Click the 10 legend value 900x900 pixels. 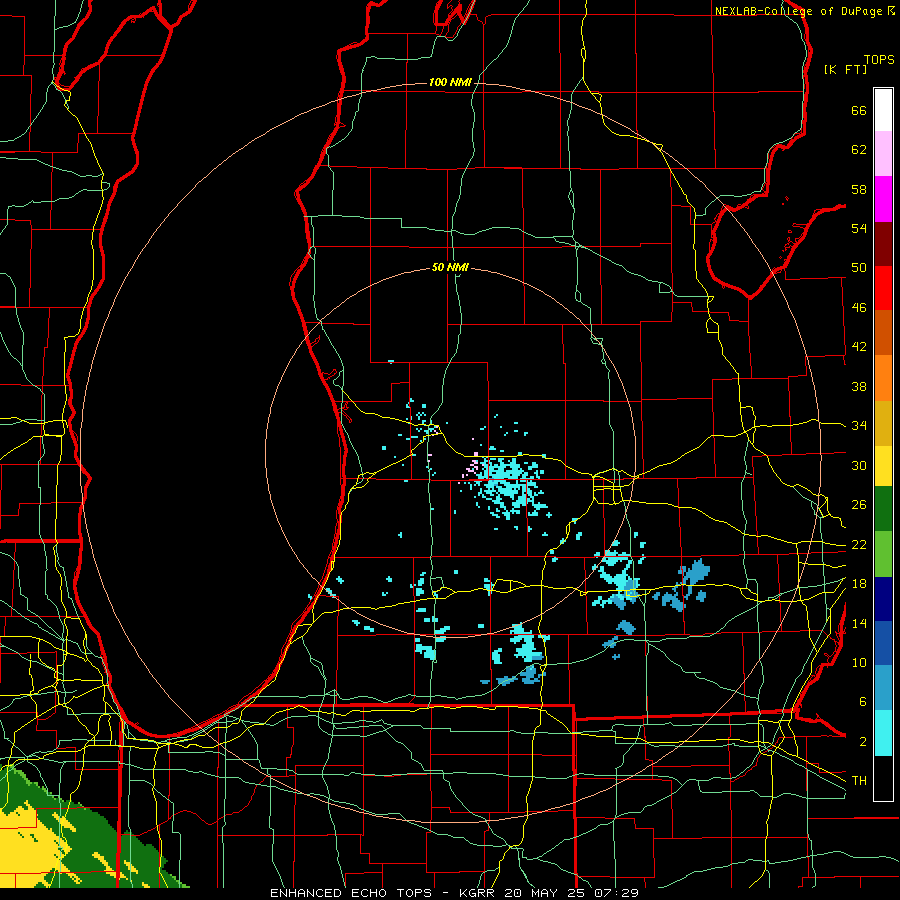pos(859,662)
